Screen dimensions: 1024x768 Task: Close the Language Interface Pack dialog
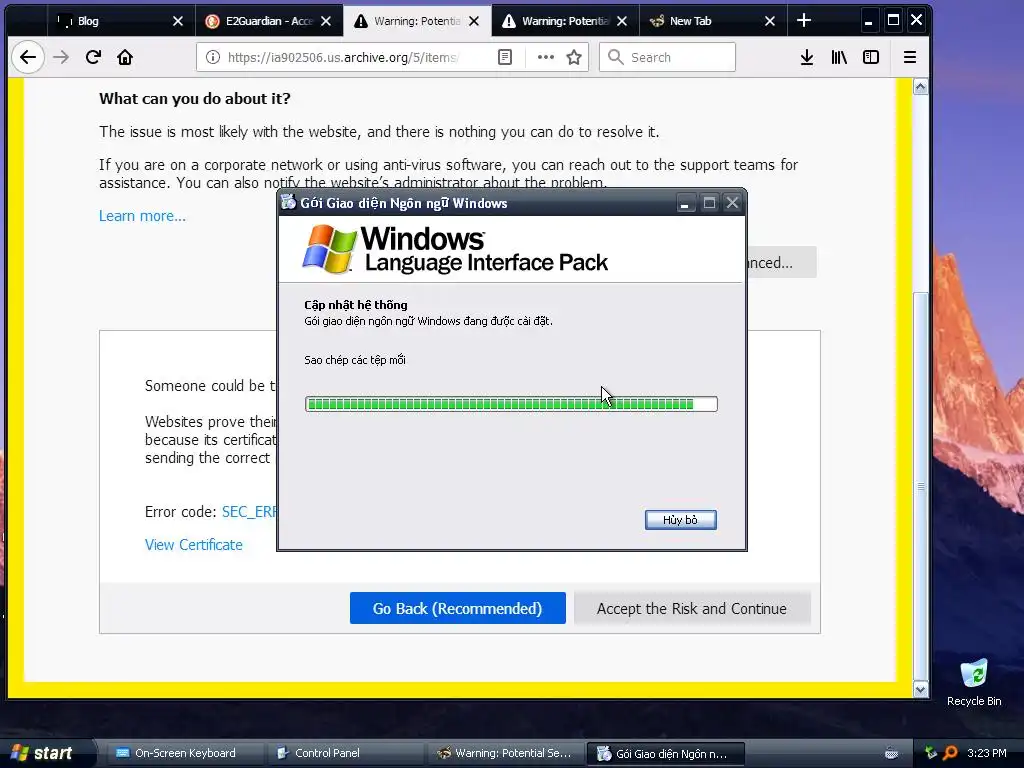732,203
